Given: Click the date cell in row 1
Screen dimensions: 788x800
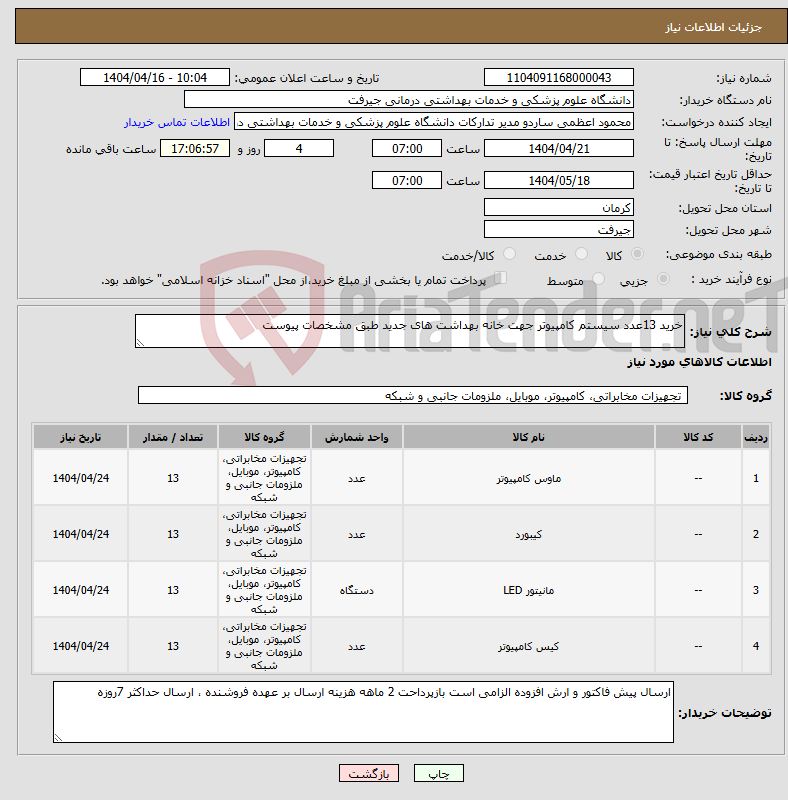Looking at the screenshot, I should click(x=81, y=478).
